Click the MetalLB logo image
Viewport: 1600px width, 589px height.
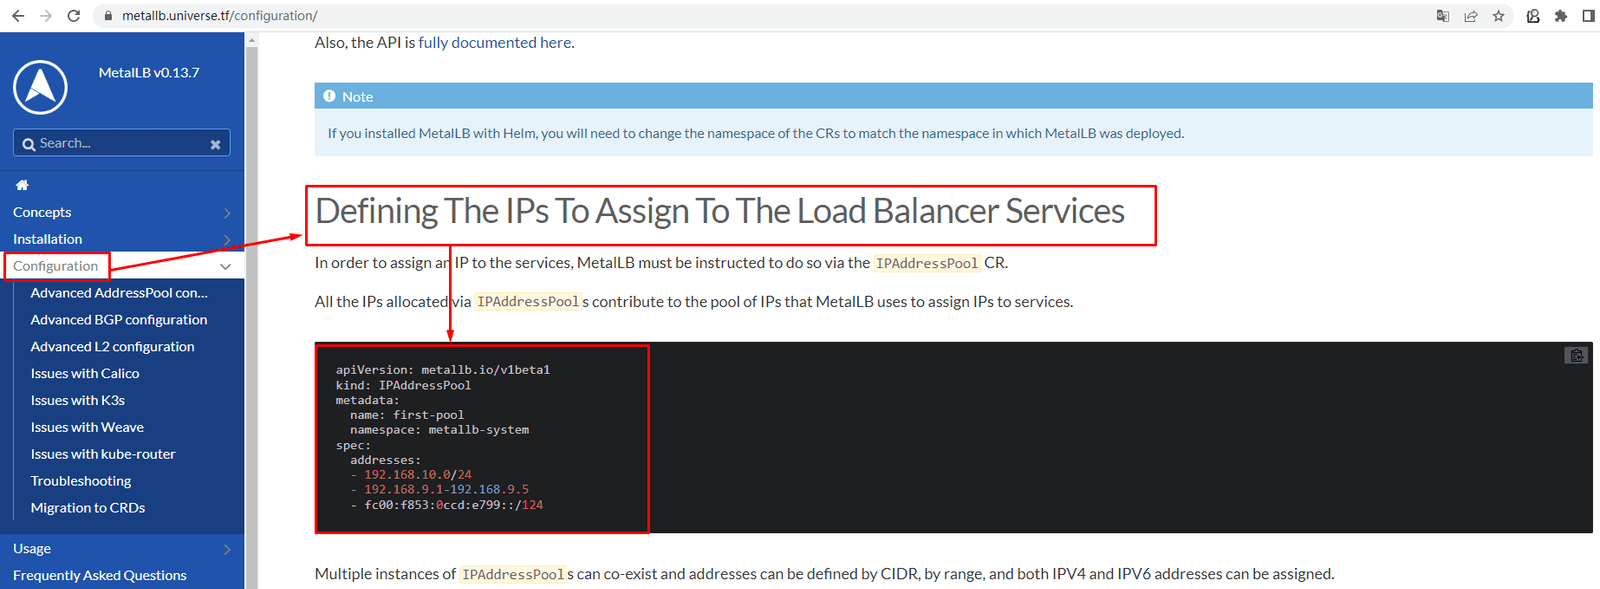40,87
